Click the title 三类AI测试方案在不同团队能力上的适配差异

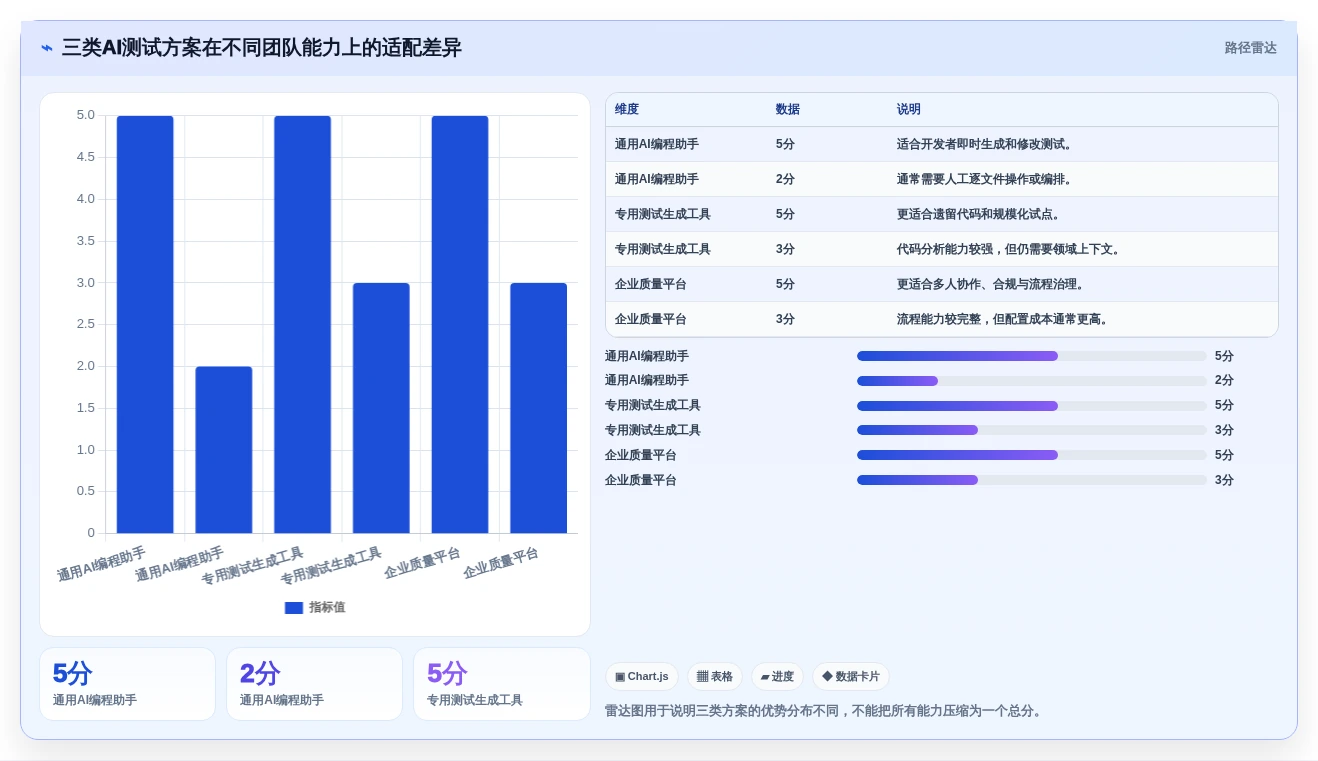click(262, 48)
